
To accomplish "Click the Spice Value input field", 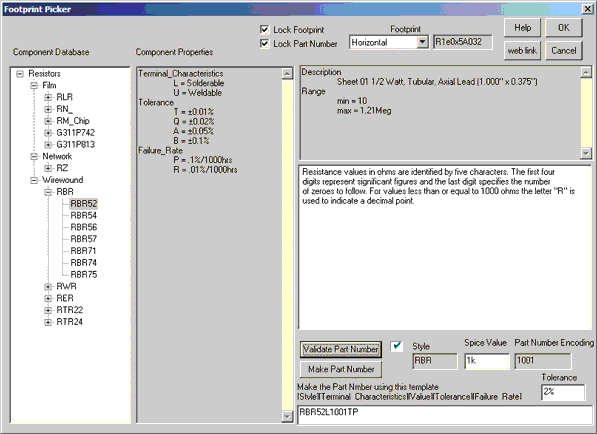I will click(x=487, y=361).
